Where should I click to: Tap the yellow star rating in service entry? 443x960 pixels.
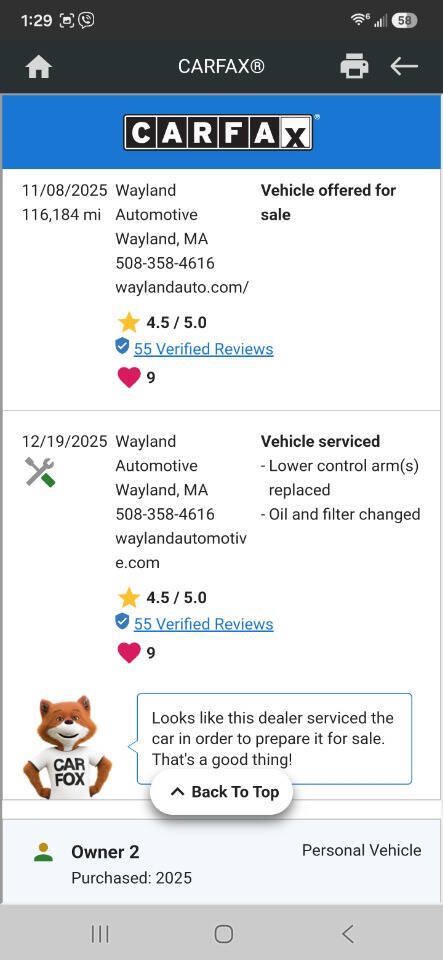point(128,597)
